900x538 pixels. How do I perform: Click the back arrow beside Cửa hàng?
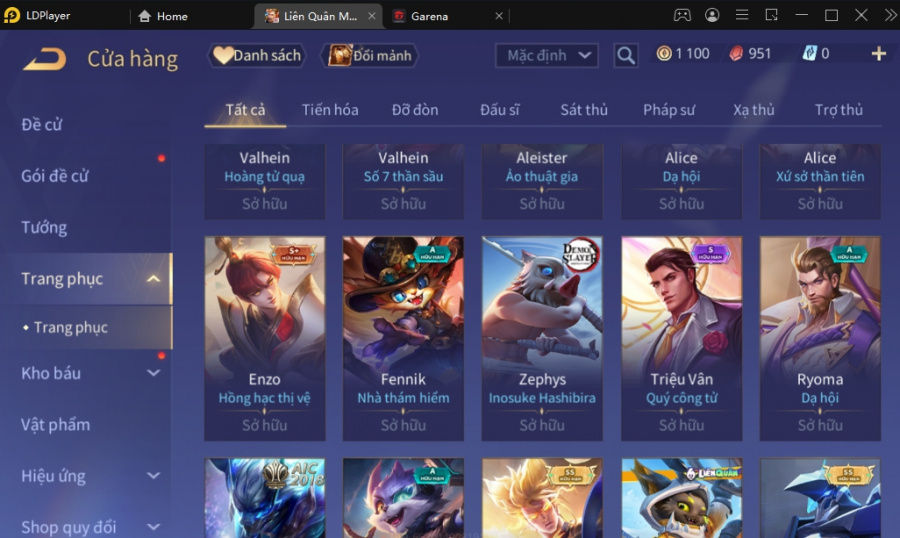coord(45,59)
